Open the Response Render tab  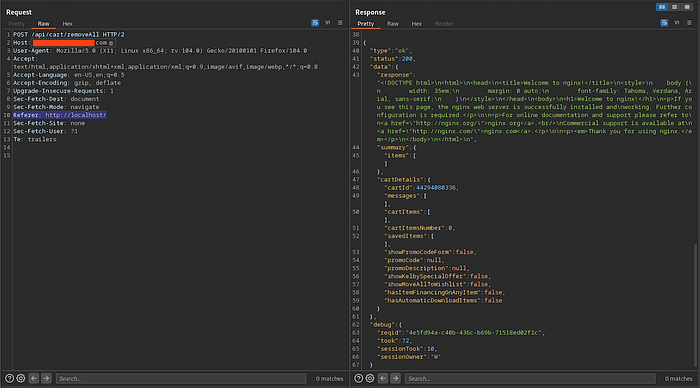click(444, 24)
